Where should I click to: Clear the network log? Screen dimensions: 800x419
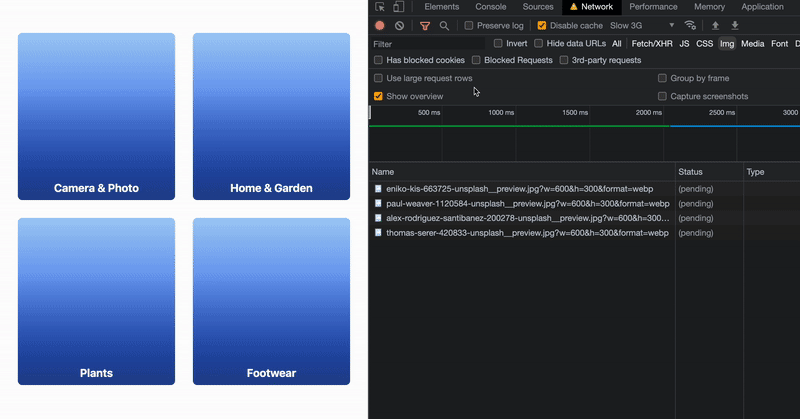(x=399, y=26)
